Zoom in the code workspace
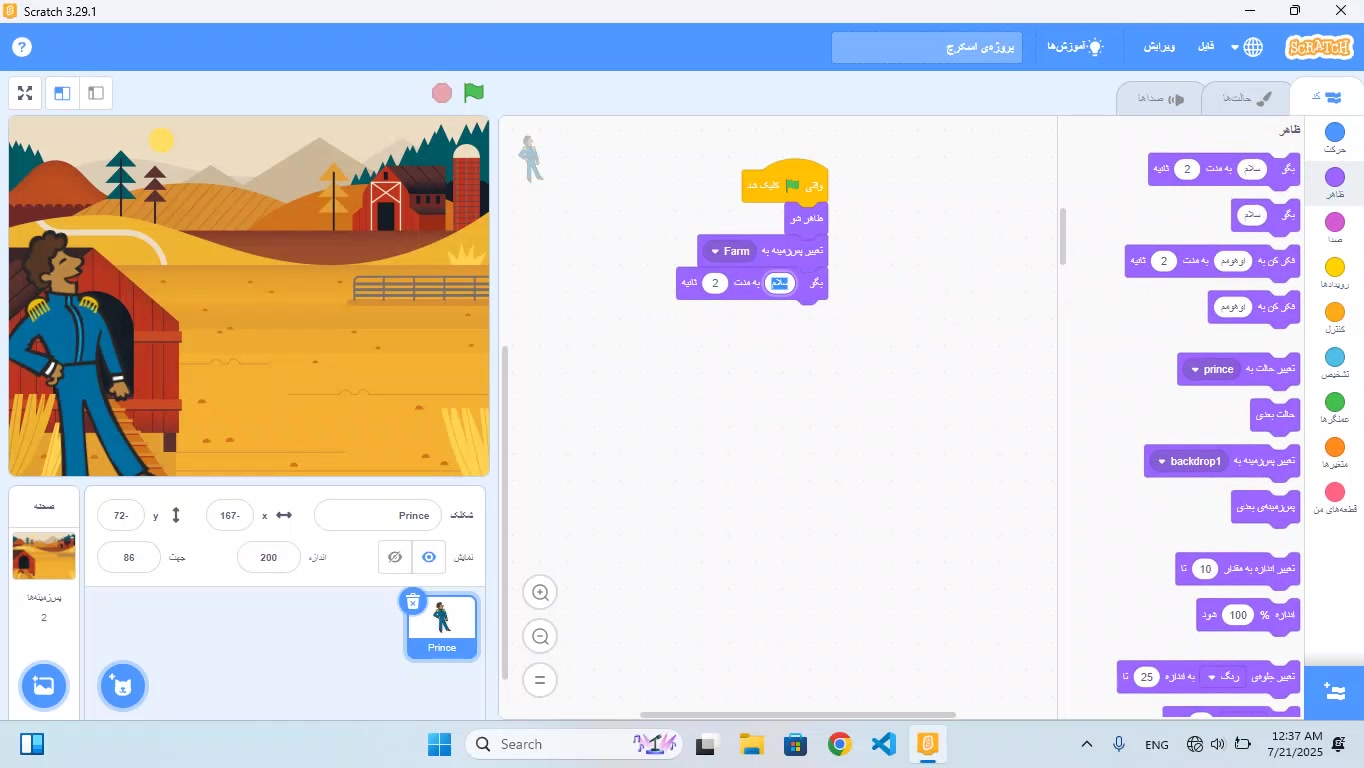The image size is (1364, 768). (x=540, y=593)
